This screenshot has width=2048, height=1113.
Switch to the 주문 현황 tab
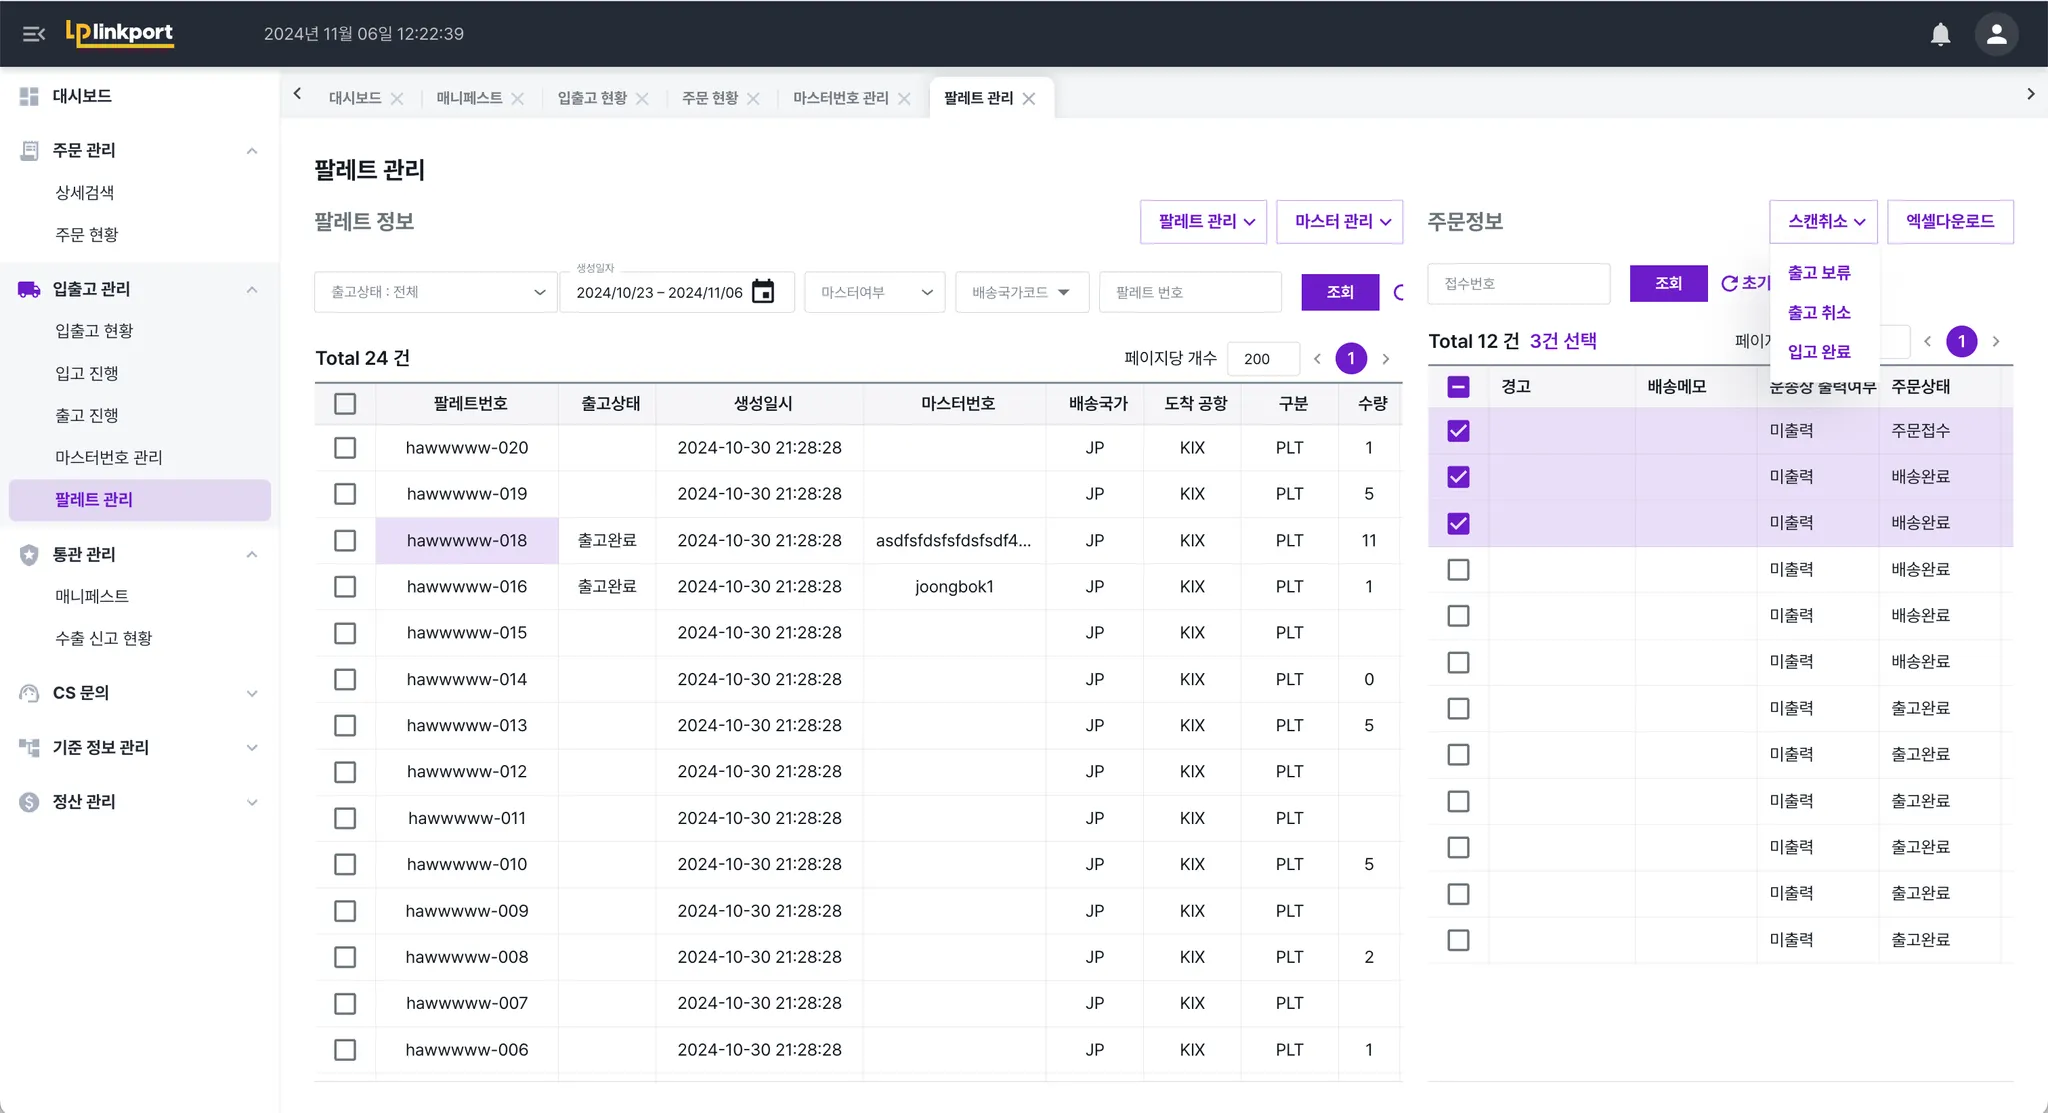[x=709, y=98]
